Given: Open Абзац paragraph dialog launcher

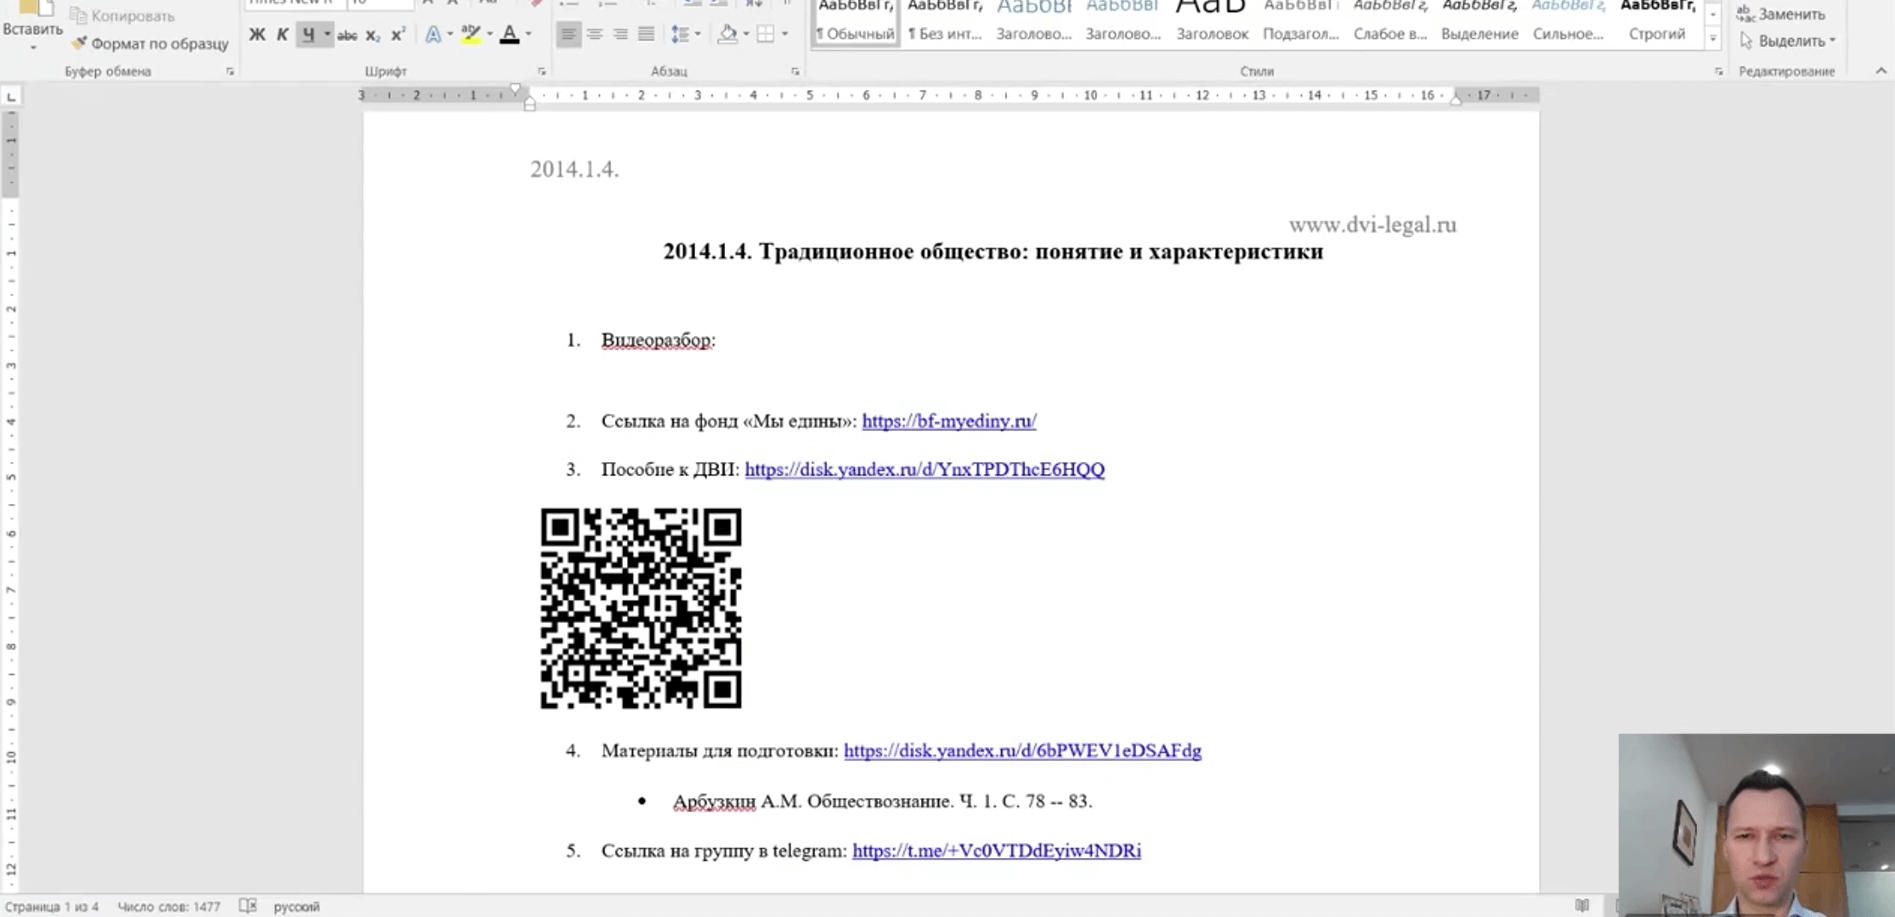Looking at the screenshot, I should click(x=796, y=72).
